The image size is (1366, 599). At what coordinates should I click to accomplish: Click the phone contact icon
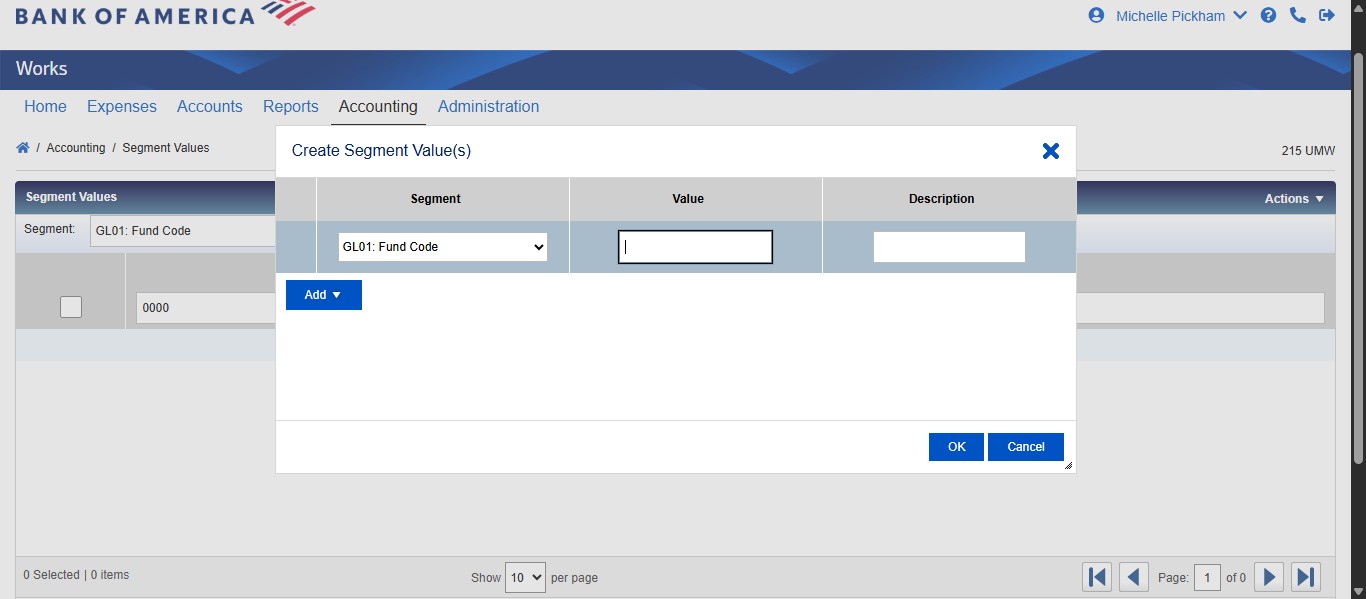pos(1298,15)
